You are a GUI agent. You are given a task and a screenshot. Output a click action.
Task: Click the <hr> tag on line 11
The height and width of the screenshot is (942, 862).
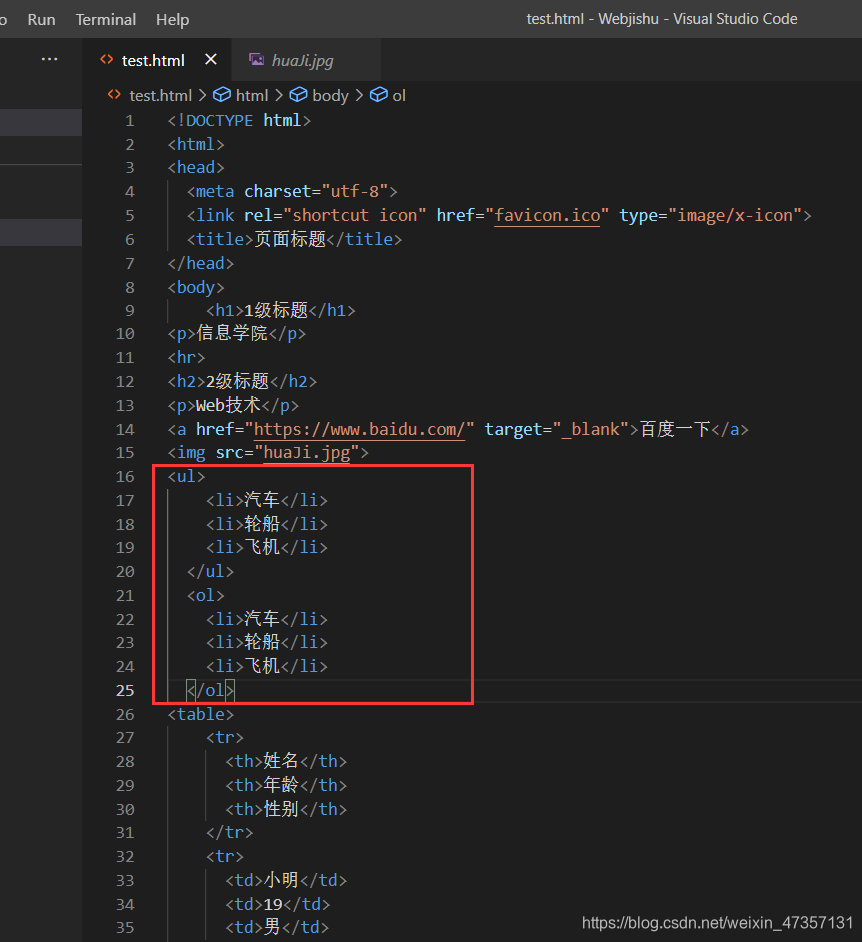186,357
